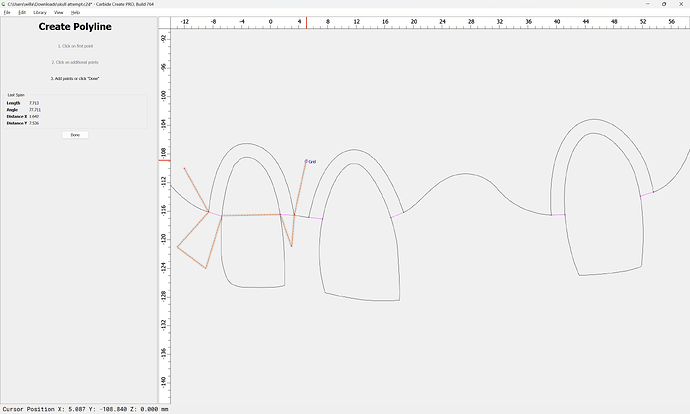Click the Angle value in Last Span
Screen dimensions: 690x414
[x=35, y=110]
